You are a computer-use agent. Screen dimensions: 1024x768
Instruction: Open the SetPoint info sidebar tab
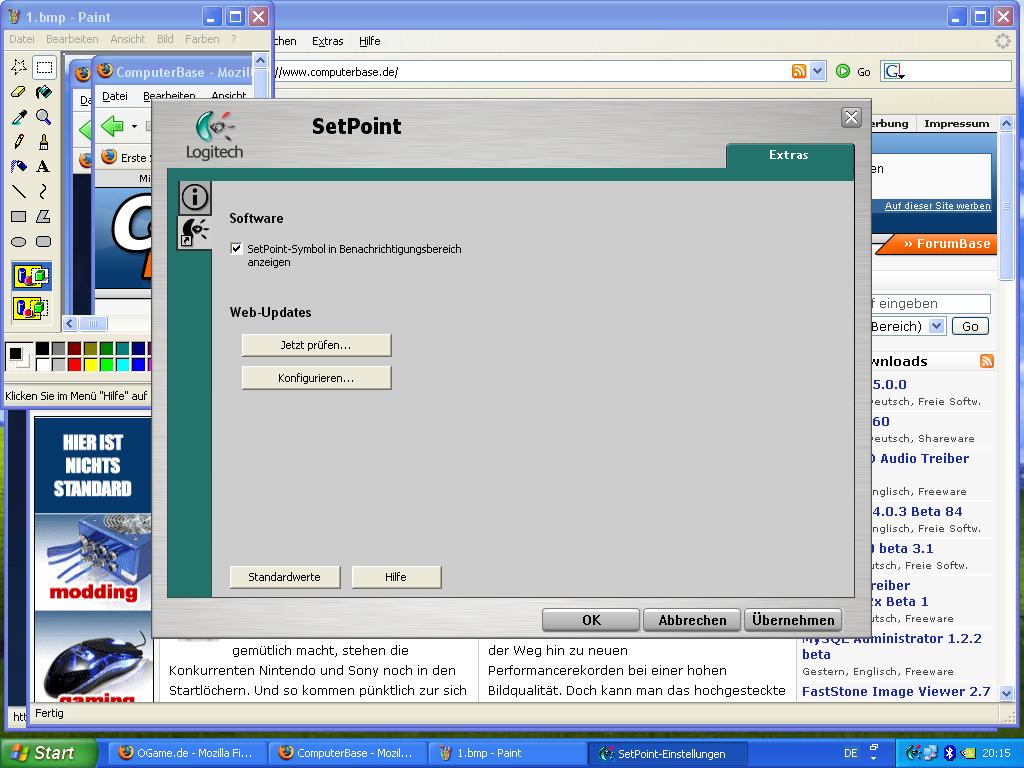tap(195, 197)
